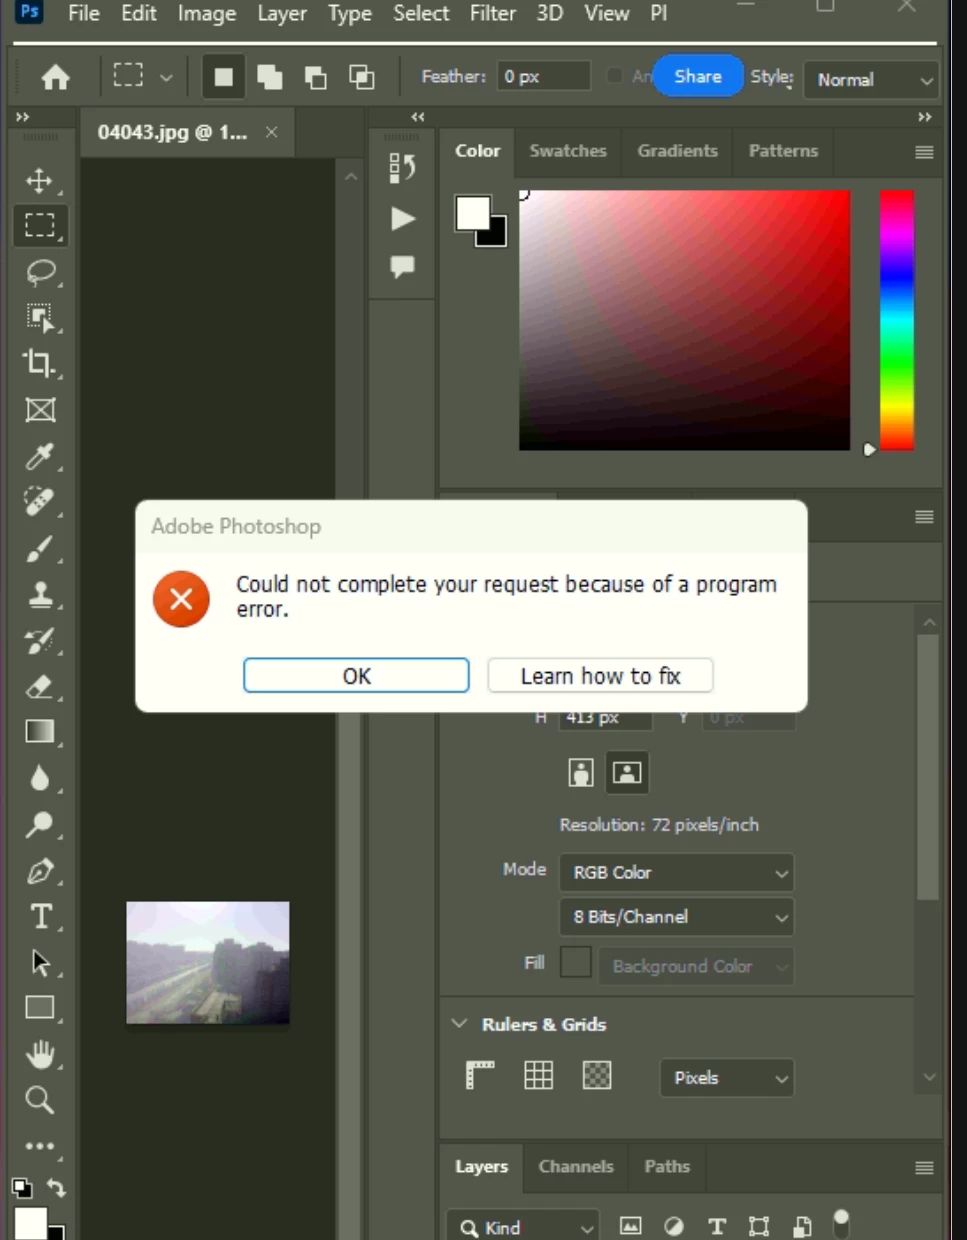
Task: Open the Mode dropdown showing RGB Color
Action: (x=677, y=872)
